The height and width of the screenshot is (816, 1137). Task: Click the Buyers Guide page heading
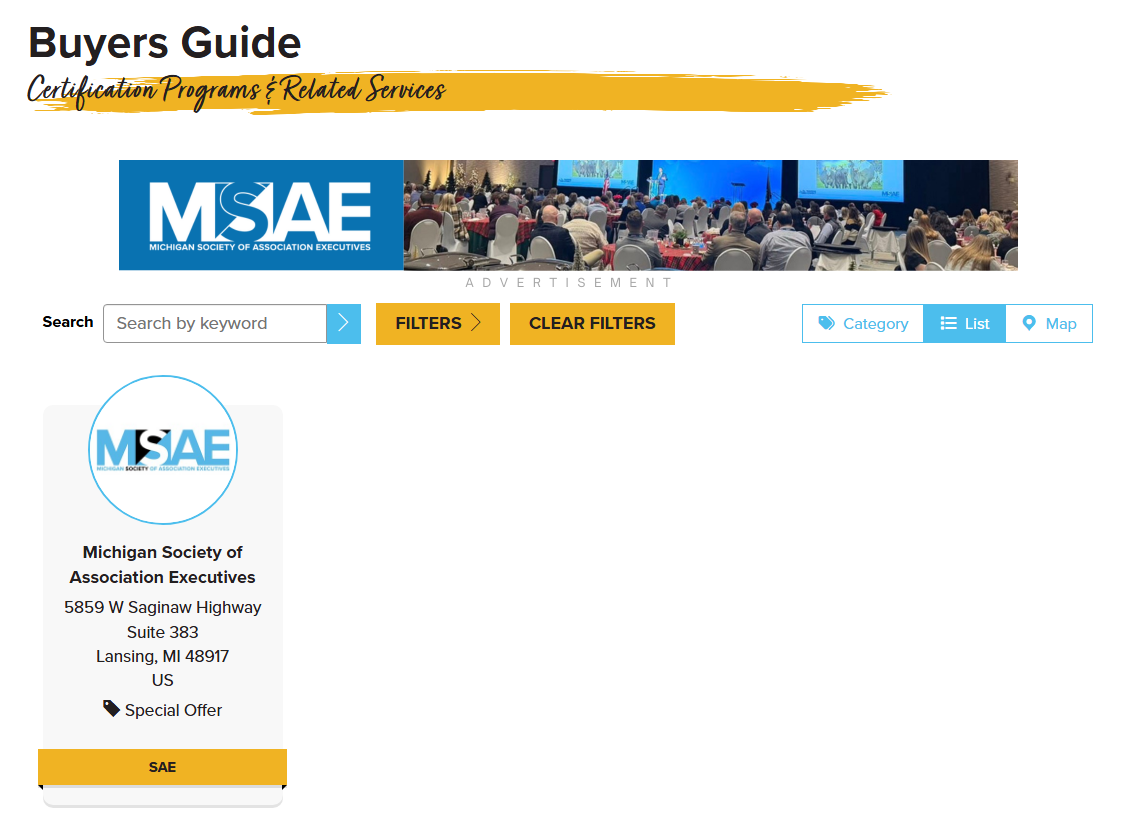(165, 43)
